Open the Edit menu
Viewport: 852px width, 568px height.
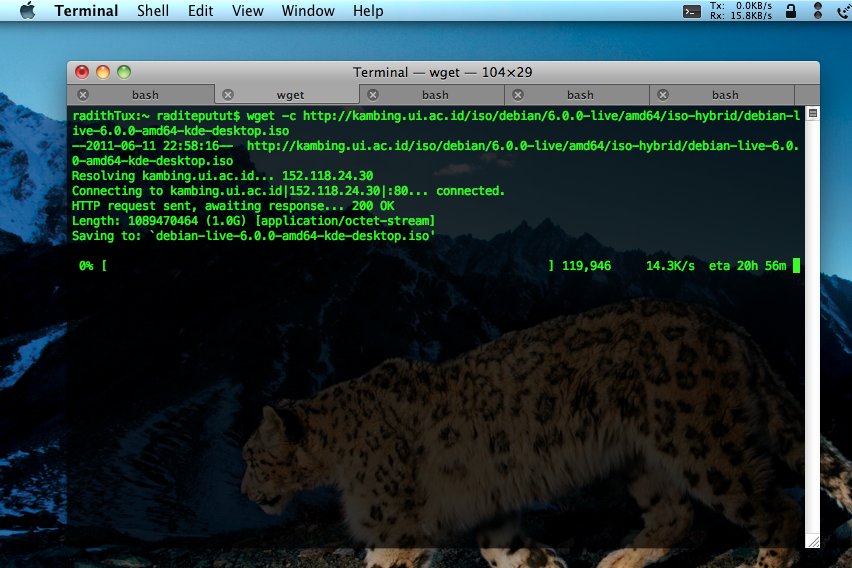(x=201, y=11)
